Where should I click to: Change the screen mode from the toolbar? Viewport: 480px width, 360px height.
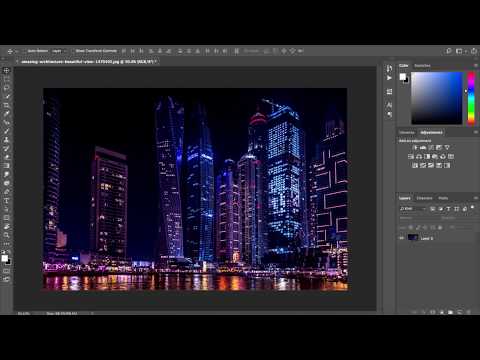6,279
